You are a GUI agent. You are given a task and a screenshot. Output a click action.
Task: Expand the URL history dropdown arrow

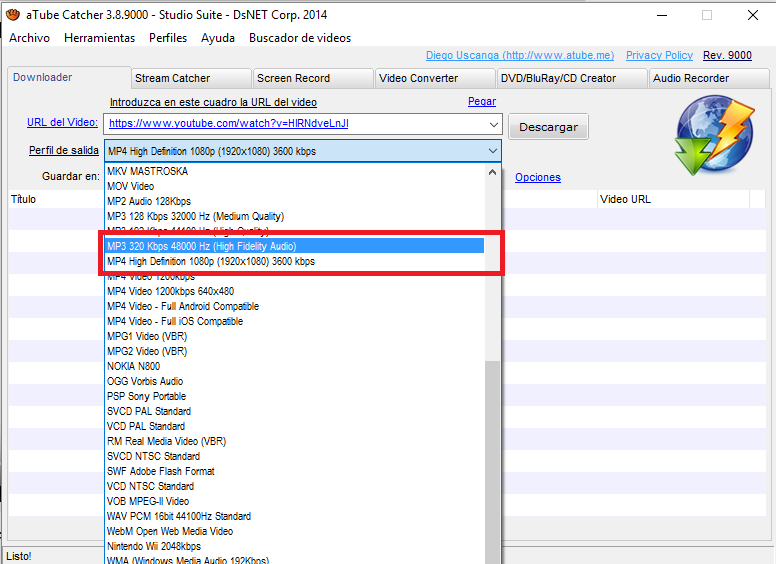click(x=493, y=125)
